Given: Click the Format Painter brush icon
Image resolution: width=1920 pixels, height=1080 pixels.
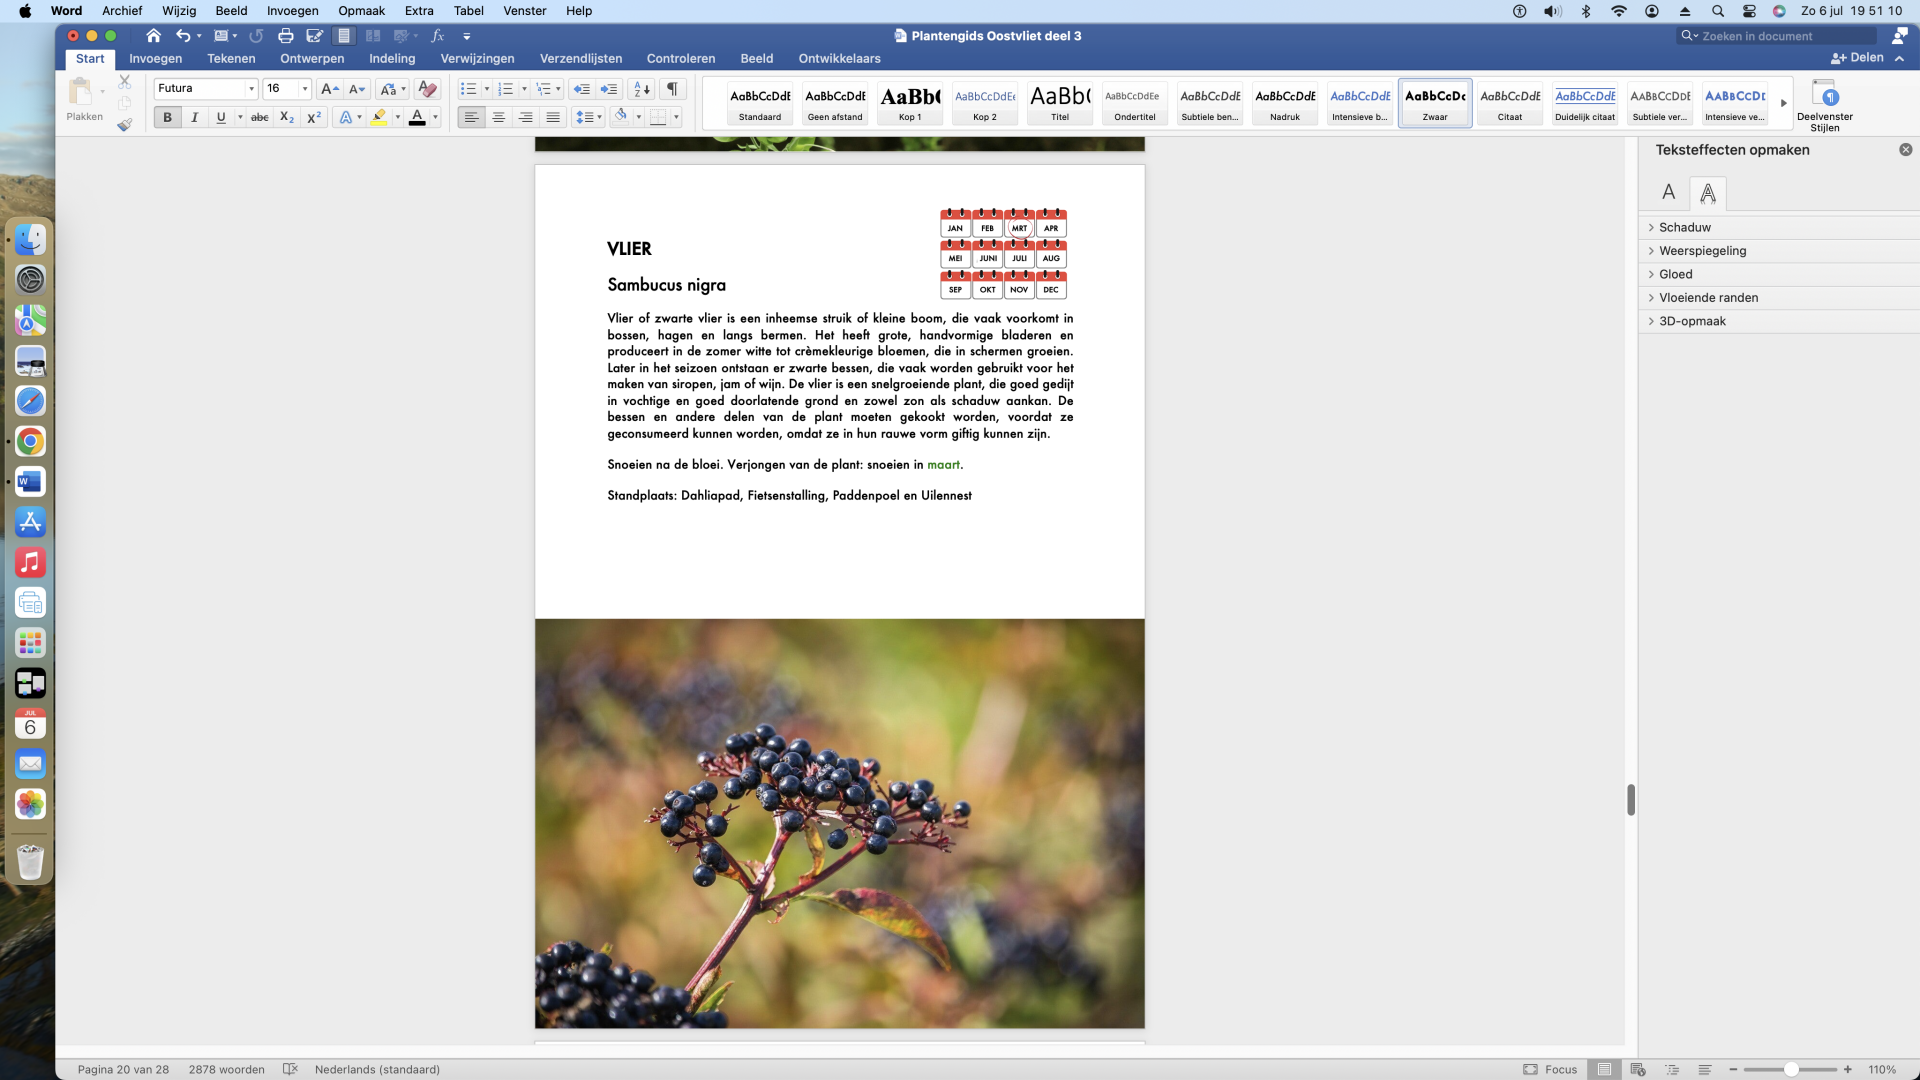Looking at the screenshot, I should [x=125, y=125].
